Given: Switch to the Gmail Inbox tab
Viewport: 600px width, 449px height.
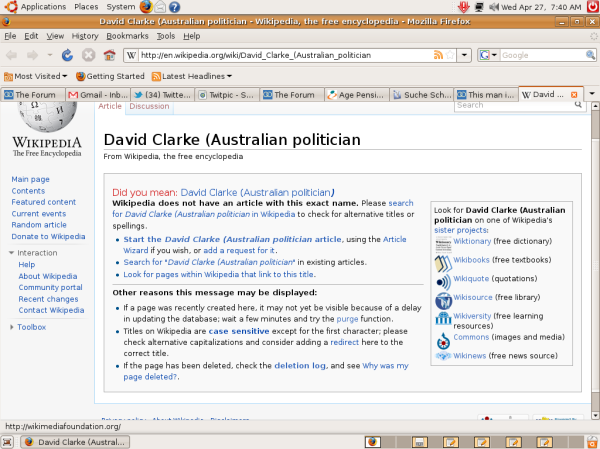Looking at the screenshot, I should pos(98,95).
